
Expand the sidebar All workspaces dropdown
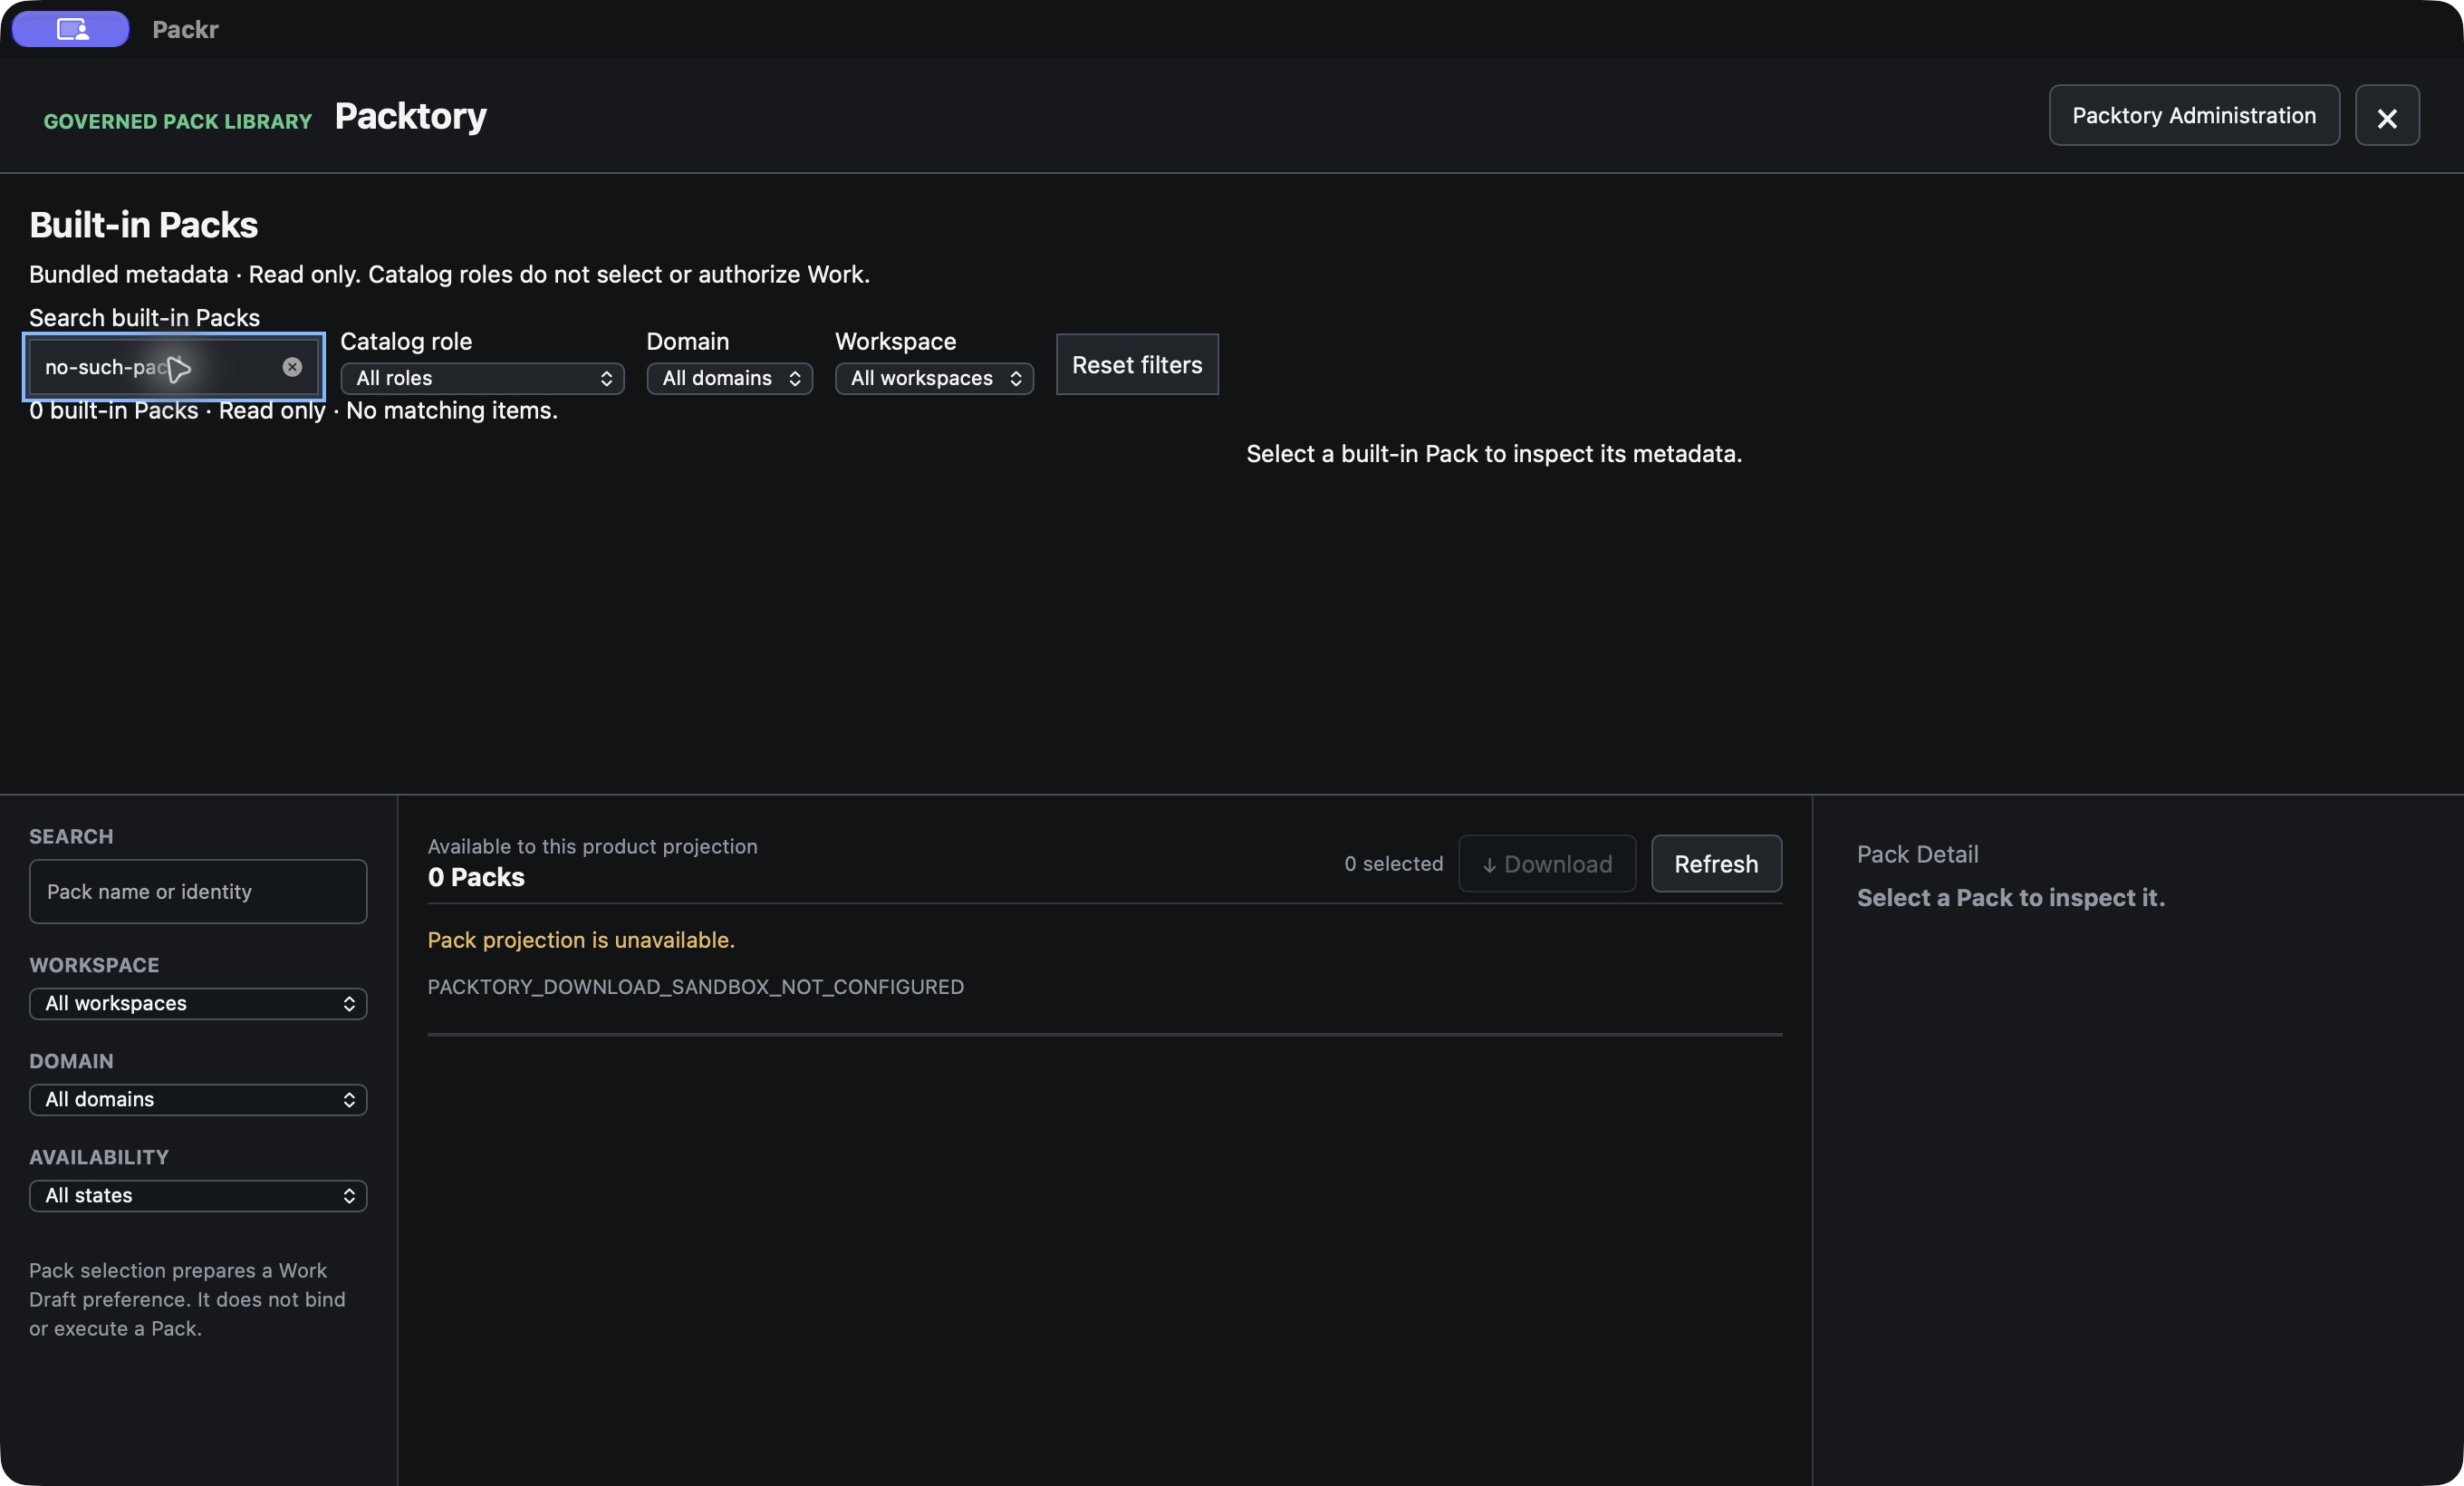[198, 1004]
